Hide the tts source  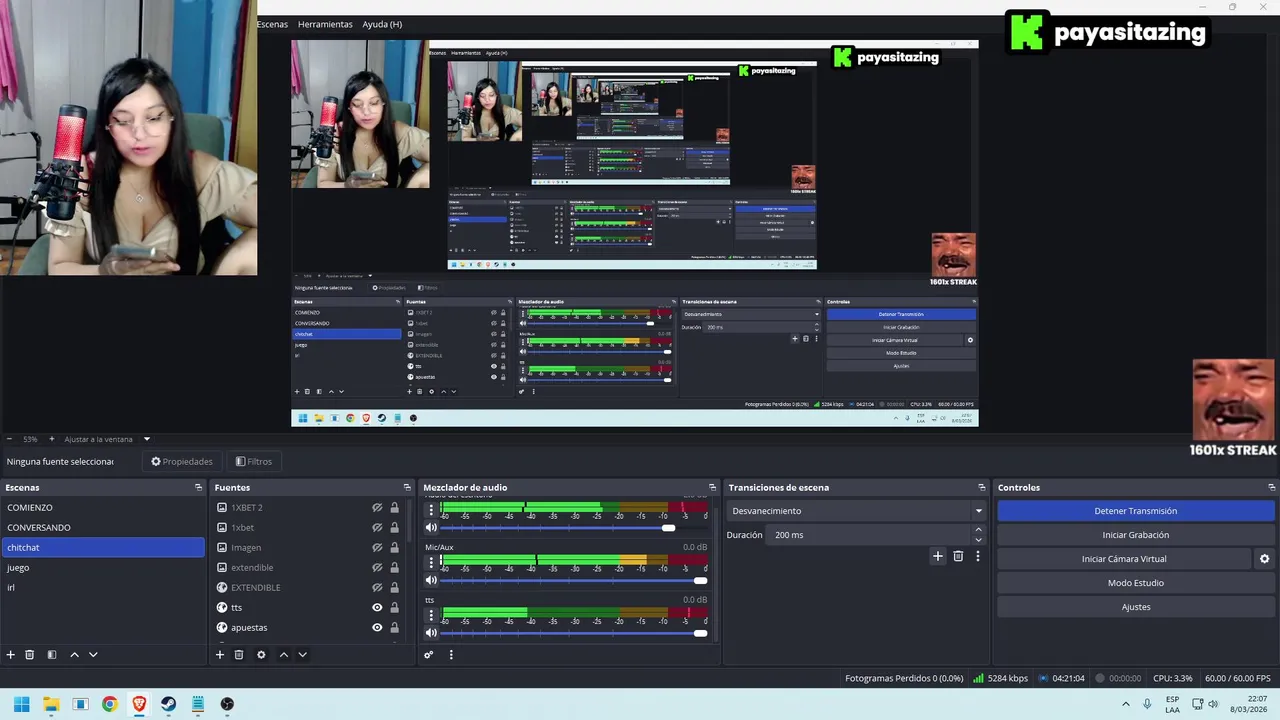(377, 608)
